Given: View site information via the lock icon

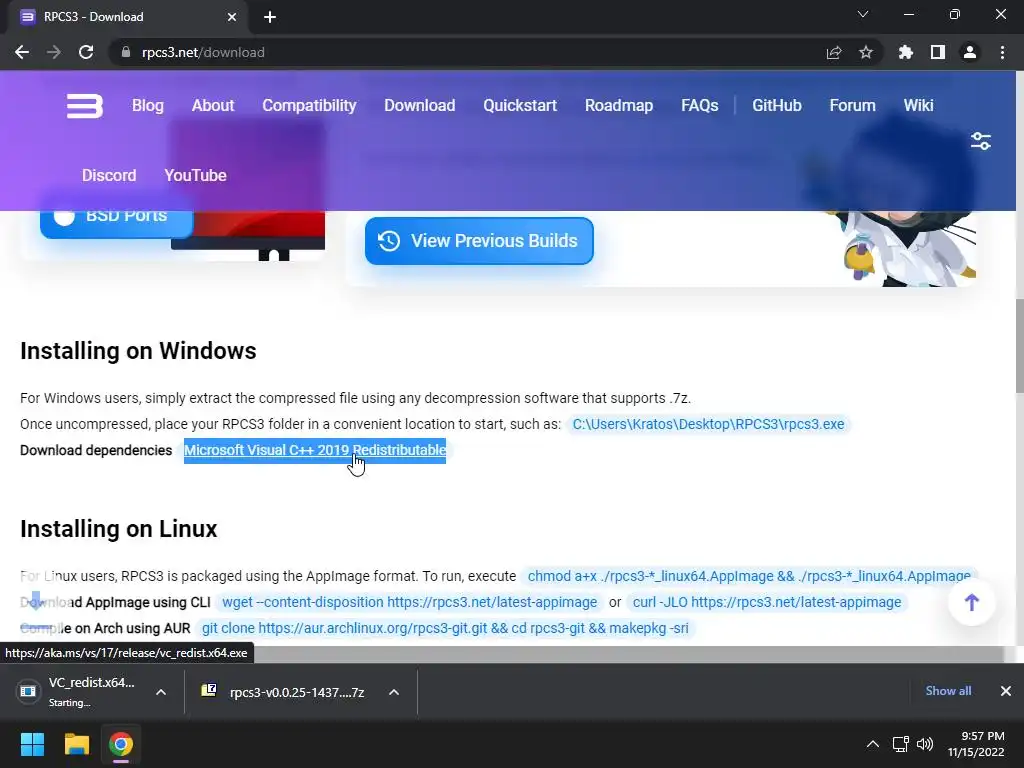Looking at the screenshot, I should (125, 52).
